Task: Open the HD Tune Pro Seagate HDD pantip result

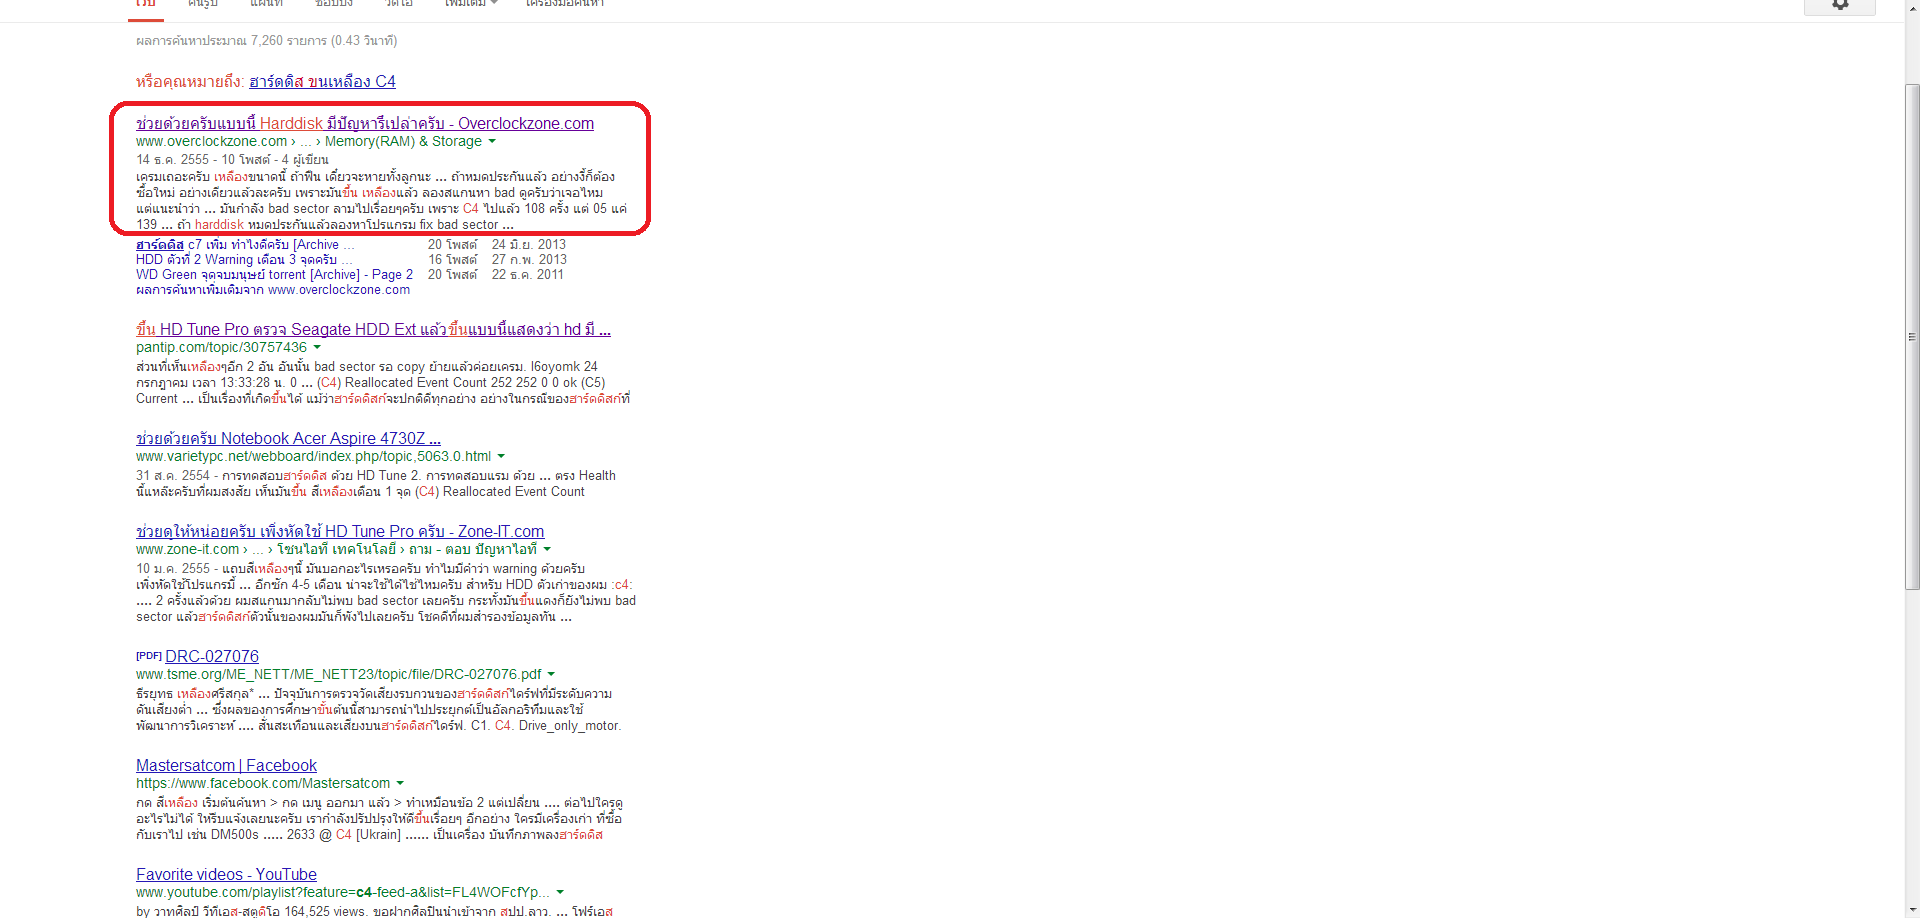Action: 373,330
